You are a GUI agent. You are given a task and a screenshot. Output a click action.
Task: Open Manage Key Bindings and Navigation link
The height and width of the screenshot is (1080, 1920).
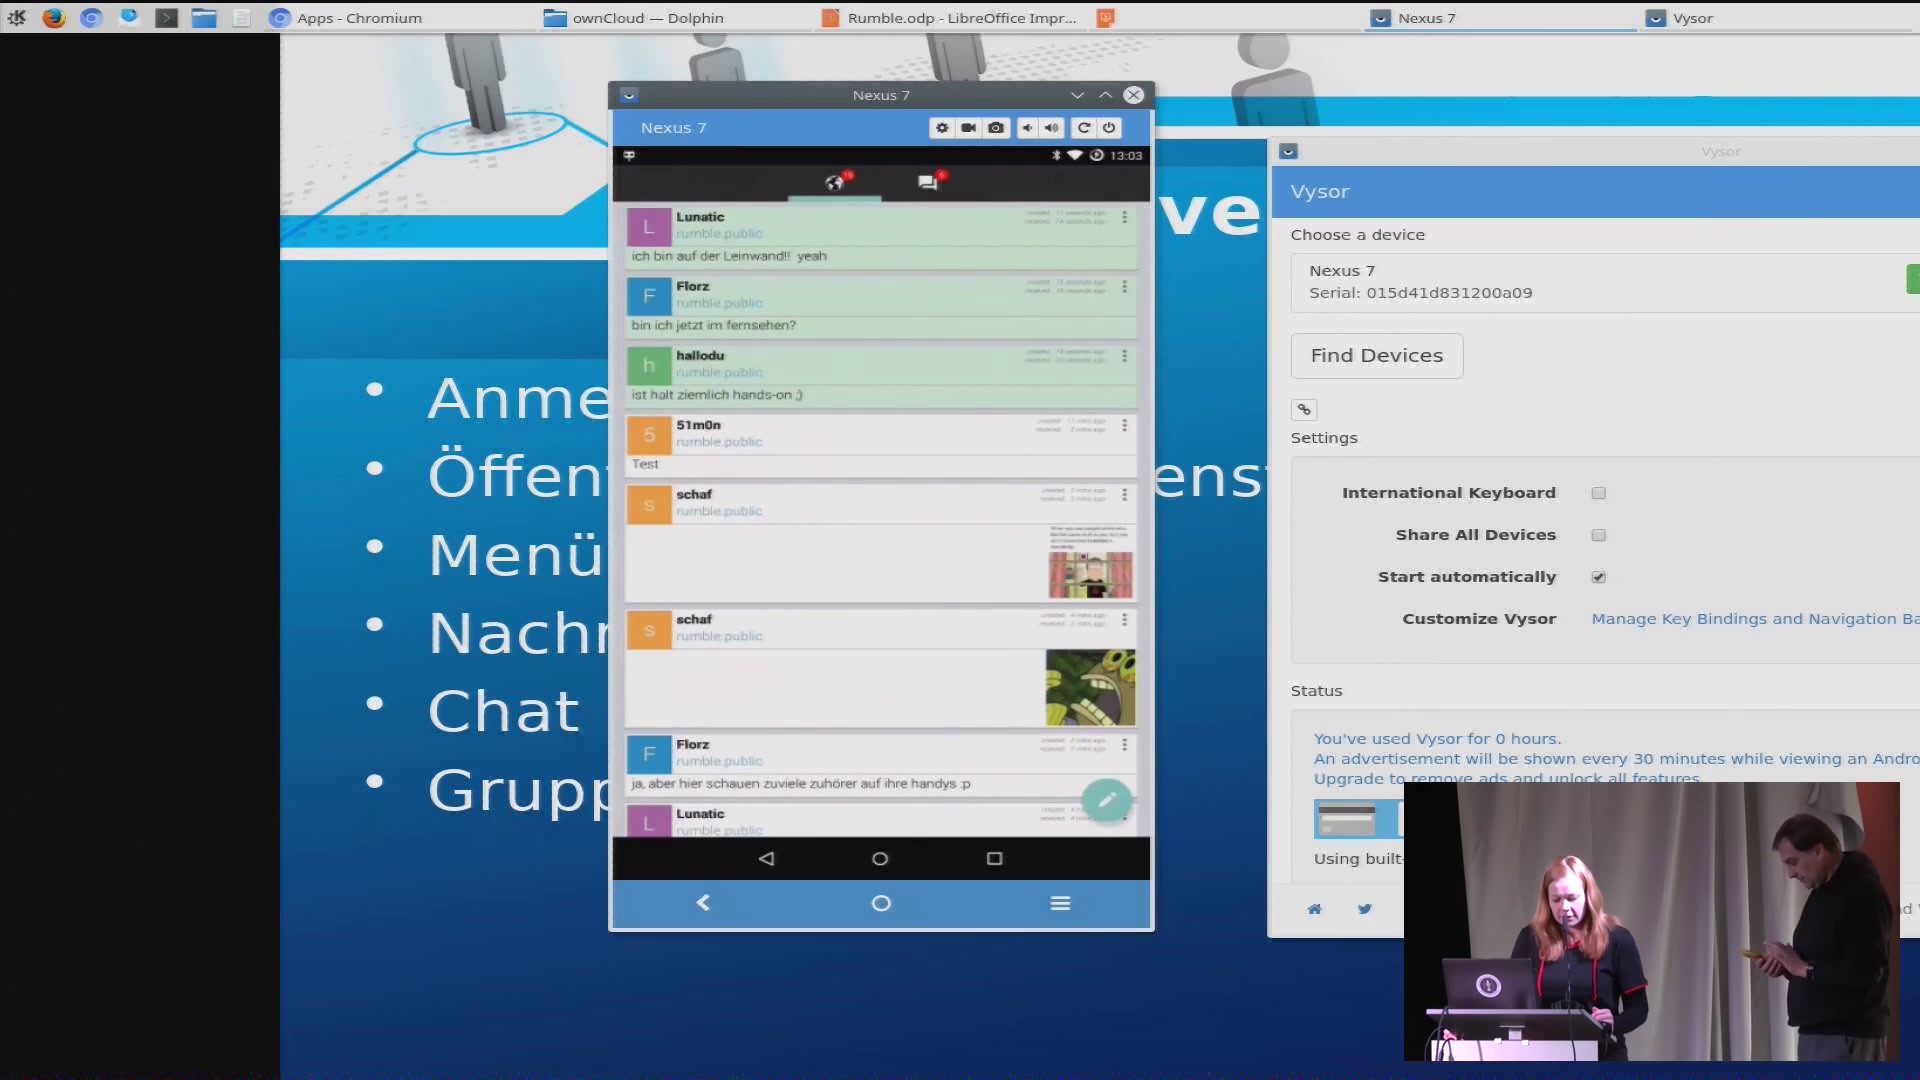pyautogui.click(x=1755, y=619)
